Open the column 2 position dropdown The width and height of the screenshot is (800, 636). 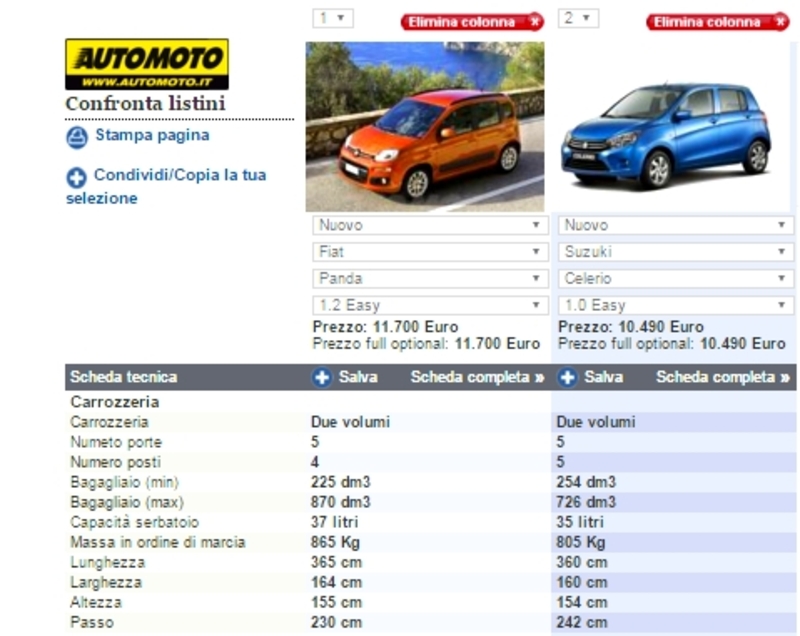[578, 18]
